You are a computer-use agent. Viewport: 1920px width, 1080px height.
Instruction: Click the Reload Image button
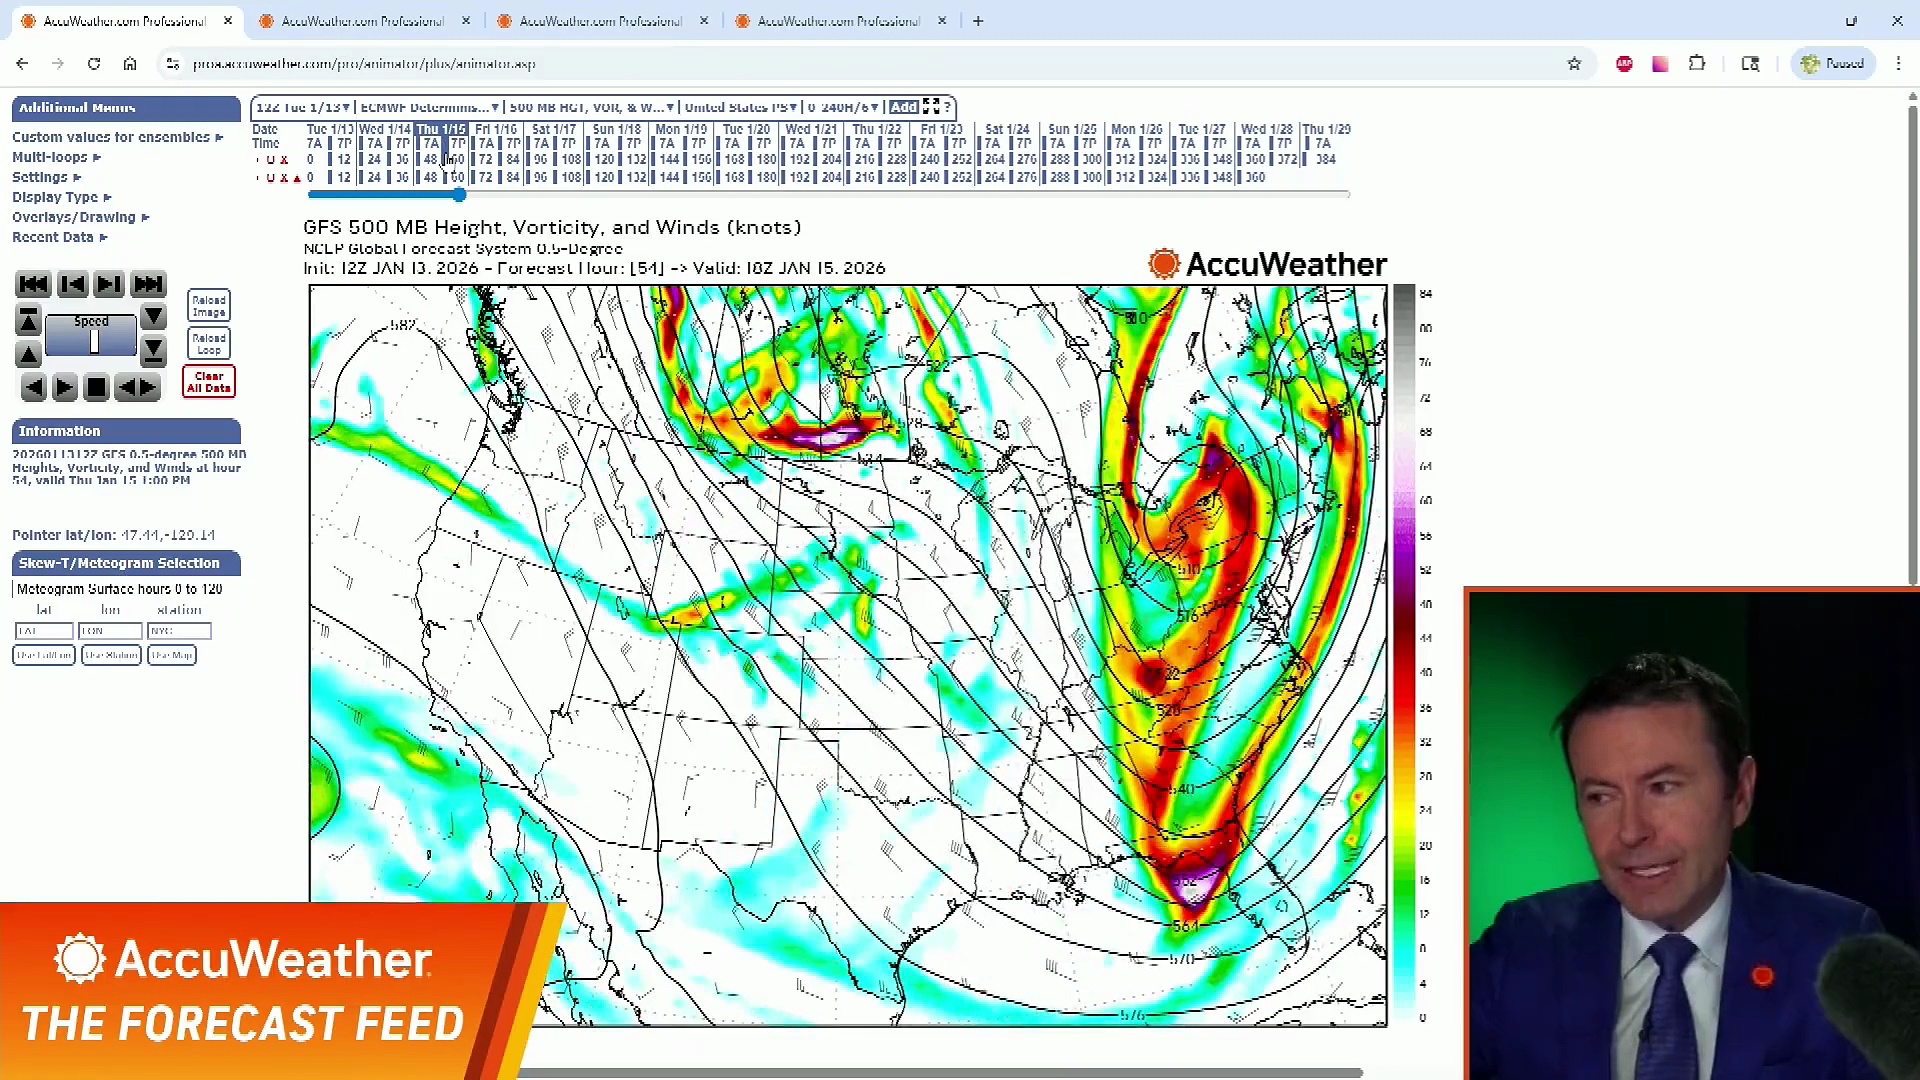pyautogui.click(x=208, y=305)
